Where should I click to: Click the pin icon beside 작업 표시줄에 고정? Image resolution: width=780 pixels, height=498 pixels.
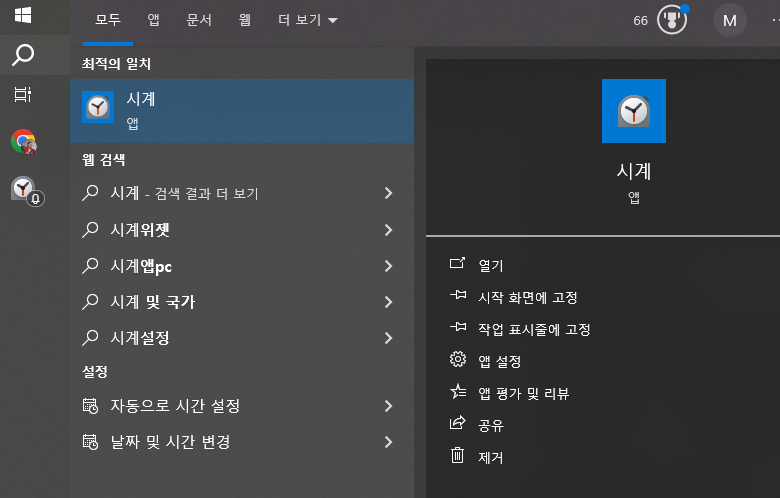(x=458, y=327)
